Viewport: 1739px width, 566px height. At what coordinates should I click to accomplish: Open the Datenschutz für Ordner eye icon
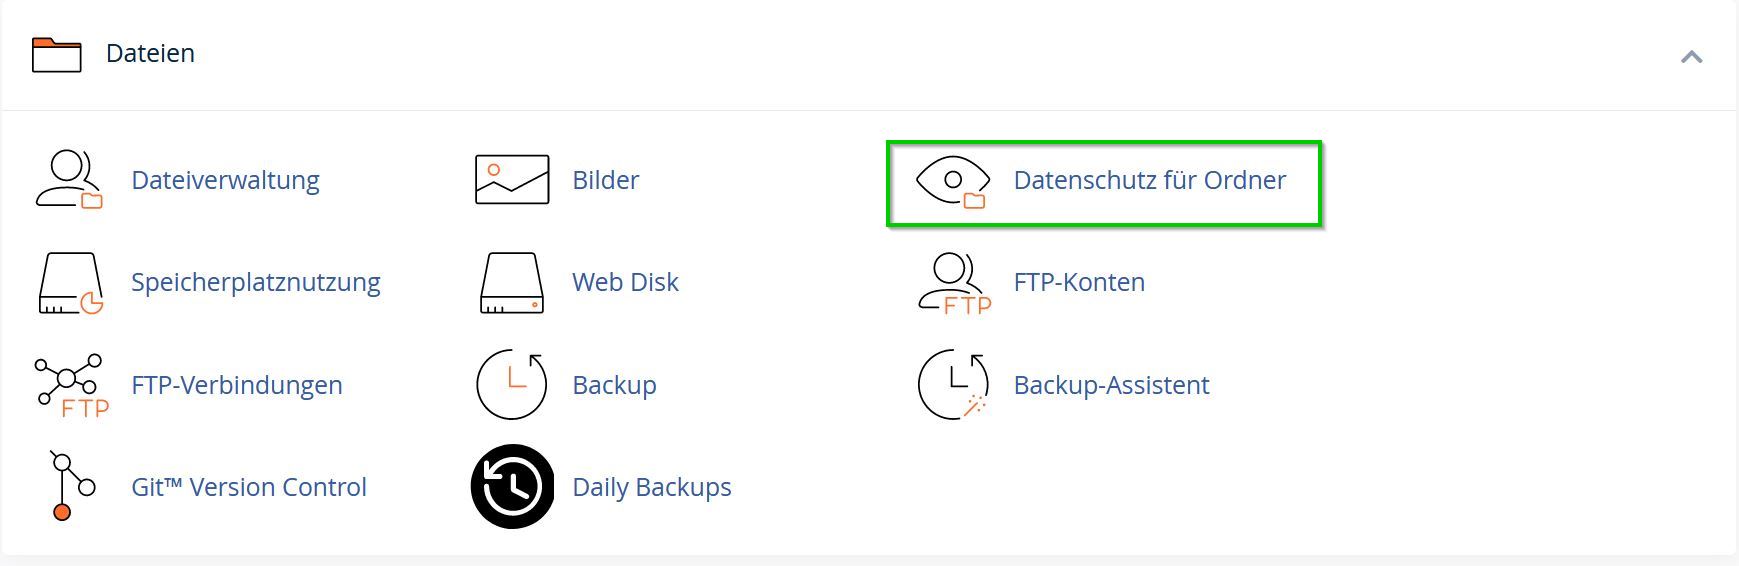pyautogui.click(x=953, y=182)
